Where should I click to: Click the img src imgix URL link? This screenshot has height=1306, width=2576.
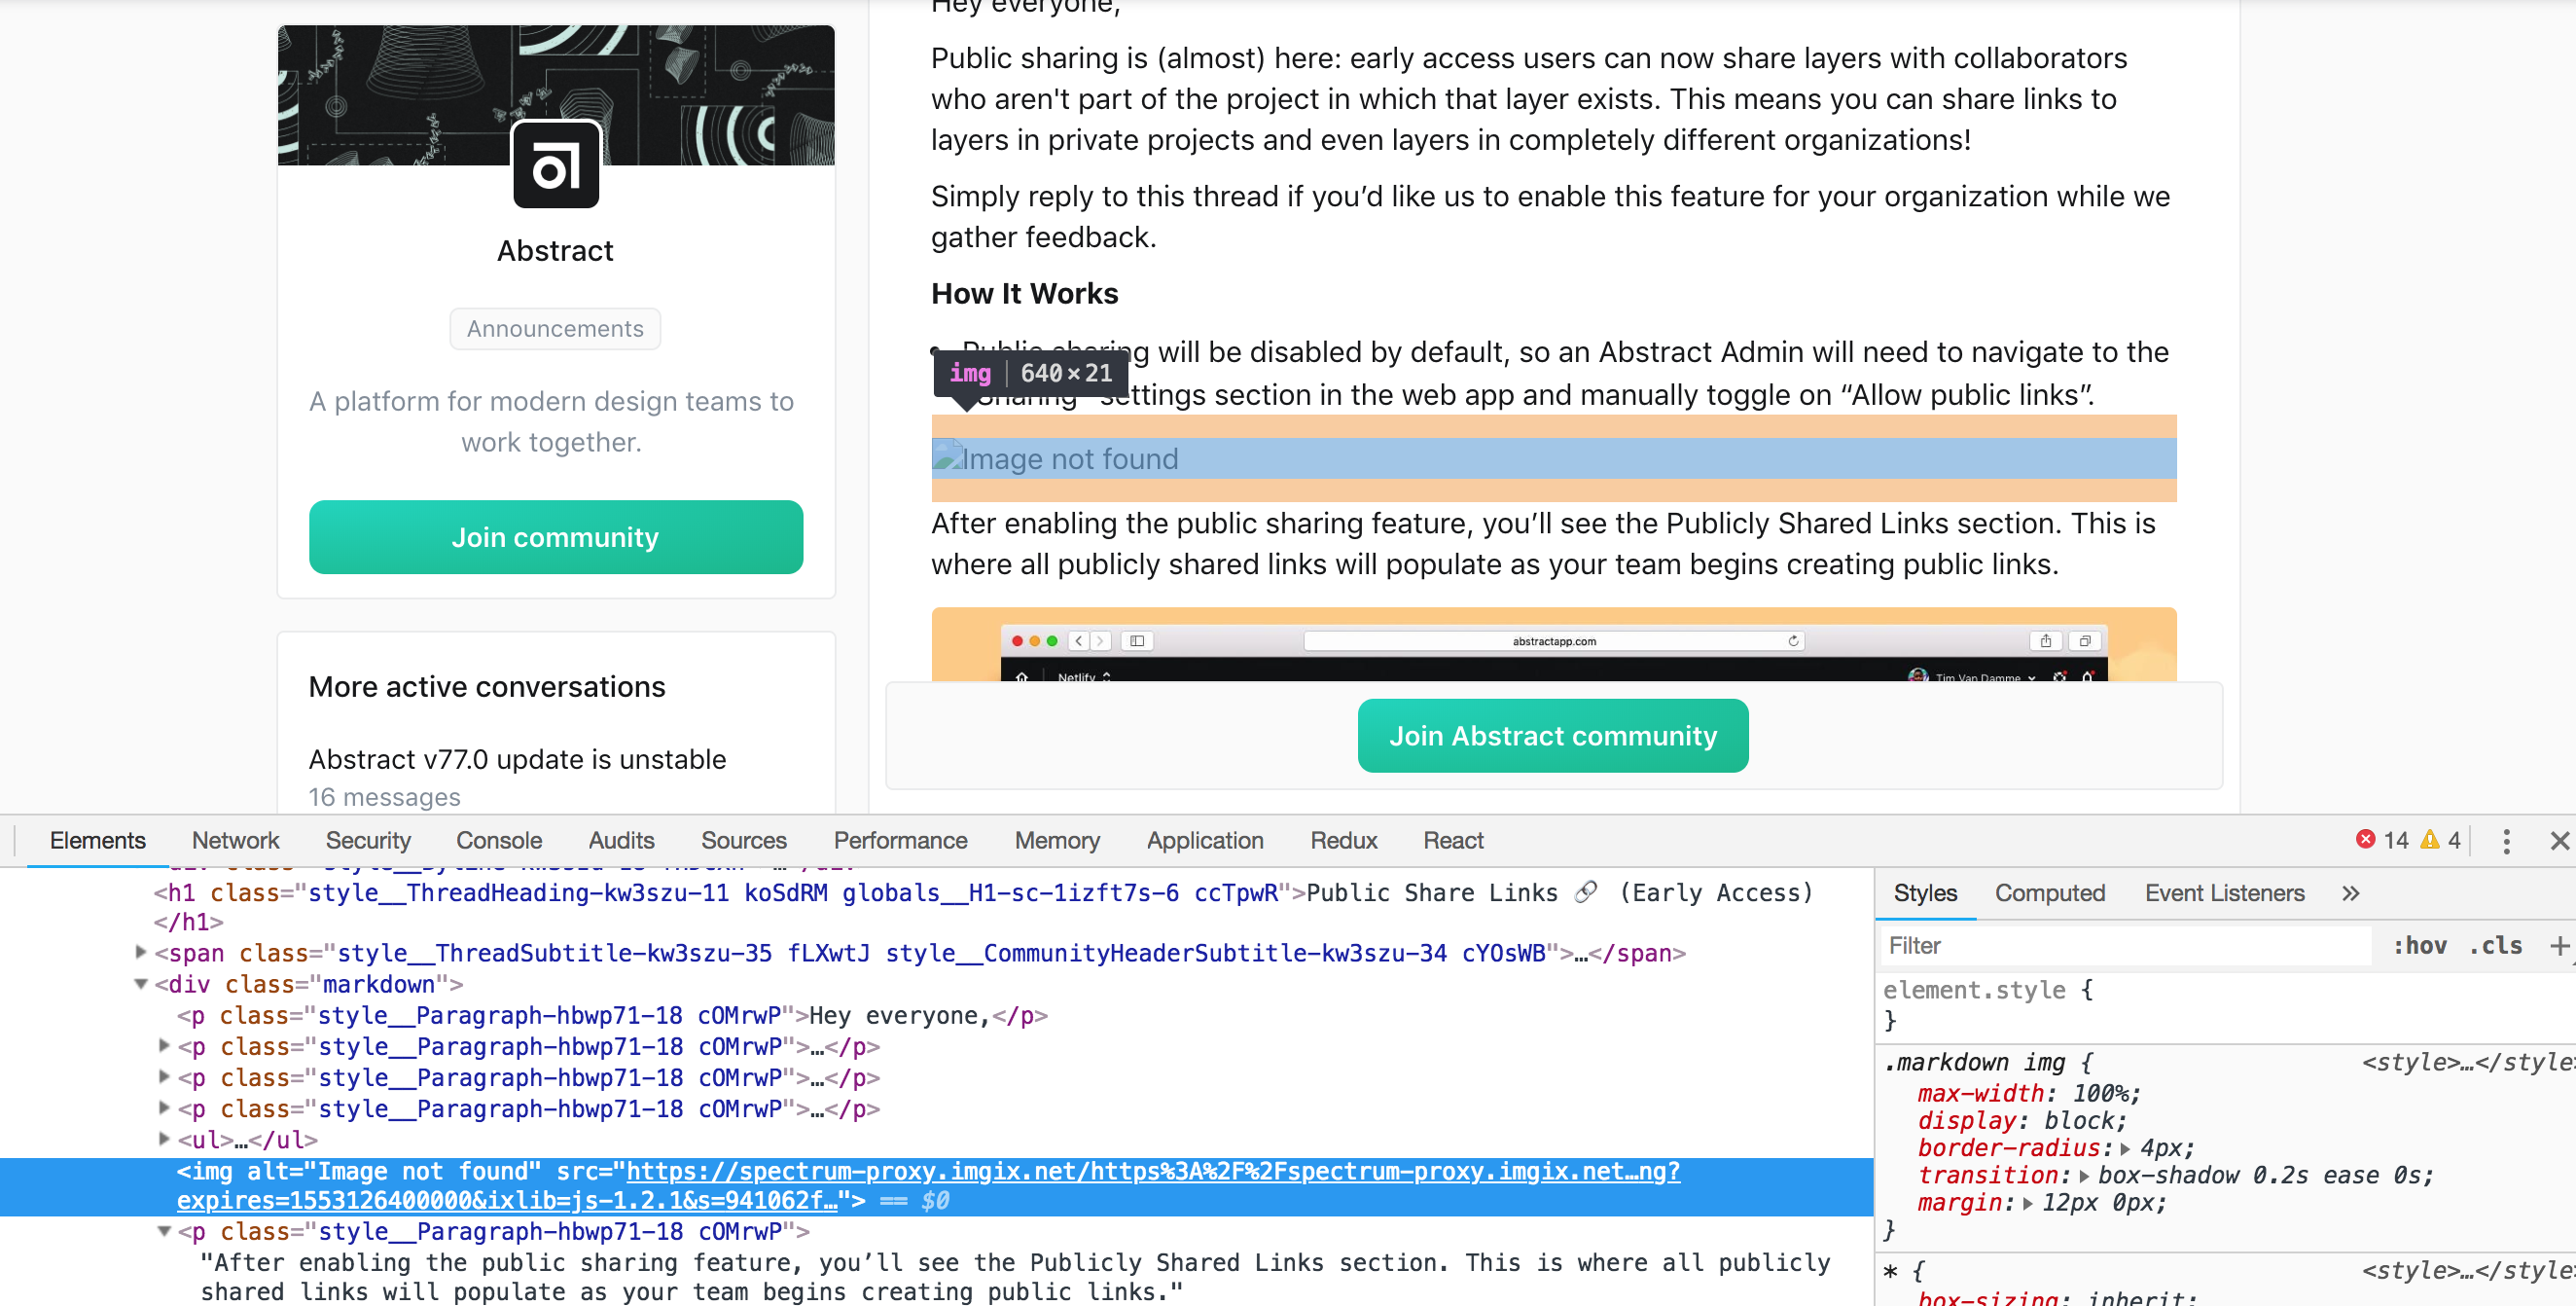(927, 1185)
